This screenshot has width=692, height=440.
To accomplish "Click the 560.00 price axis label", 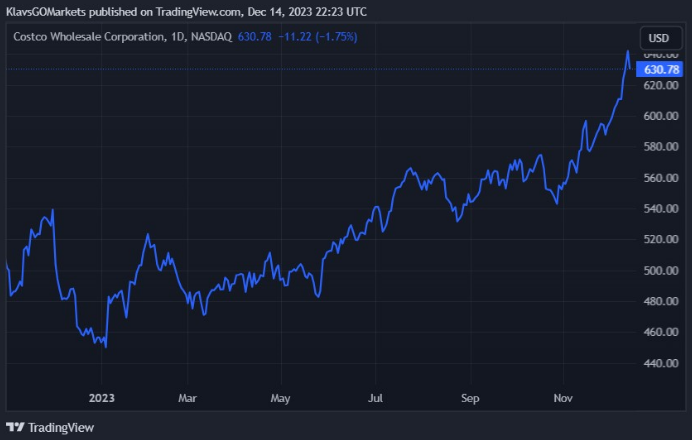I will (661, 178).
